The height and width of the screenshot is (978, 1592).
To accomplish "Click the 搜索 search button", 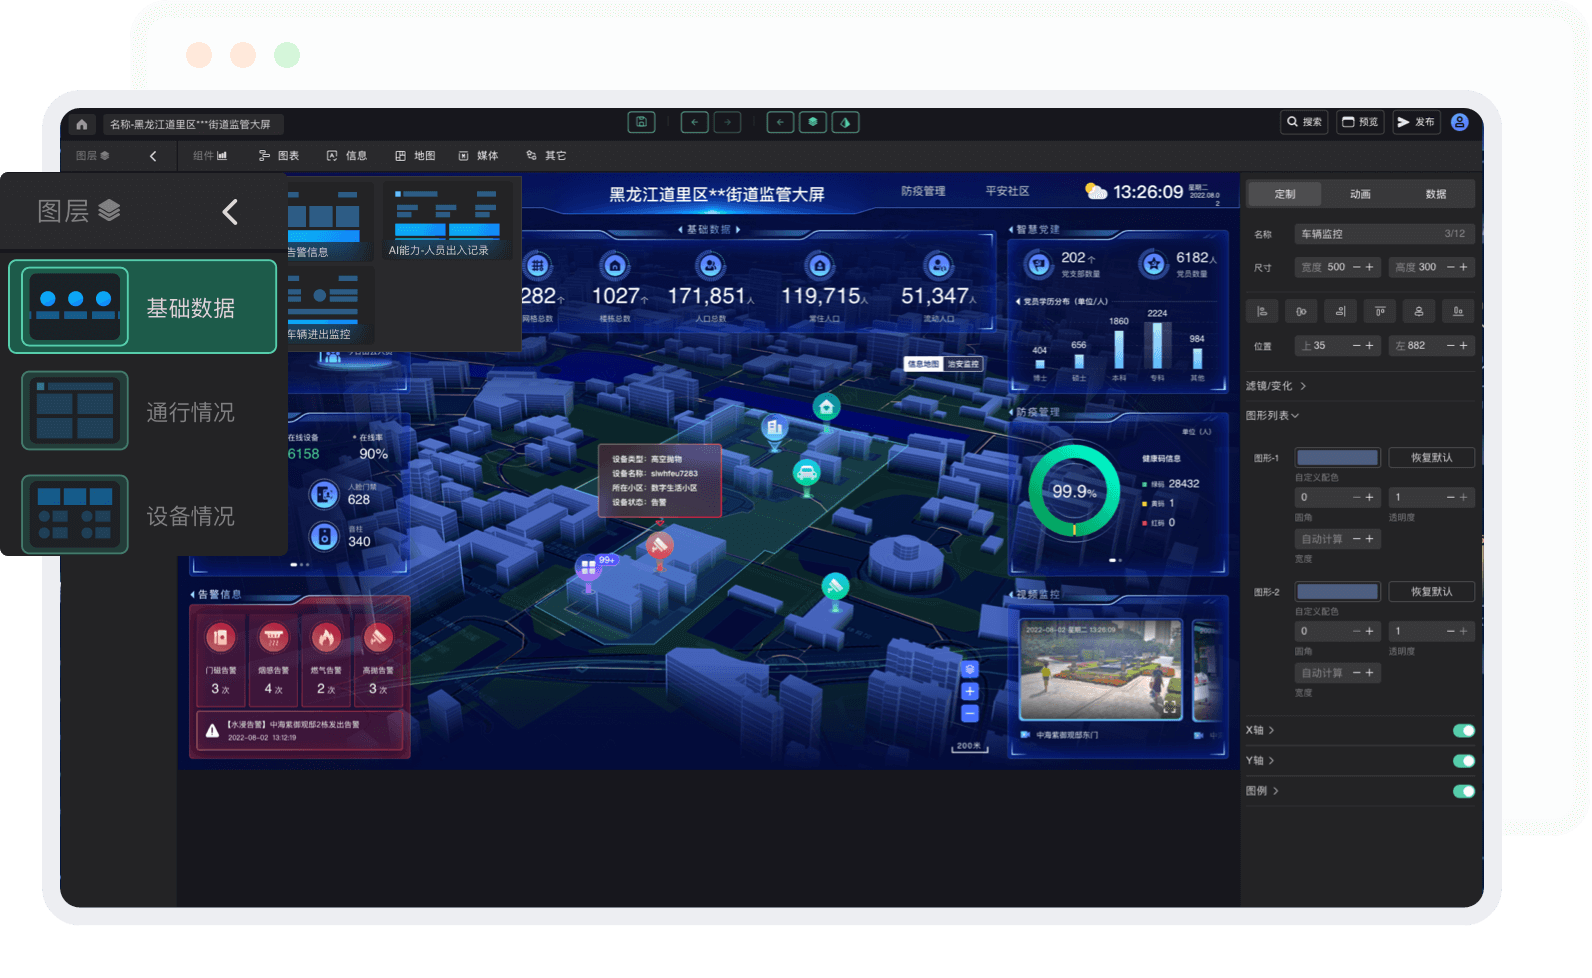I will pyautogui.click(x=1304, y=122).
